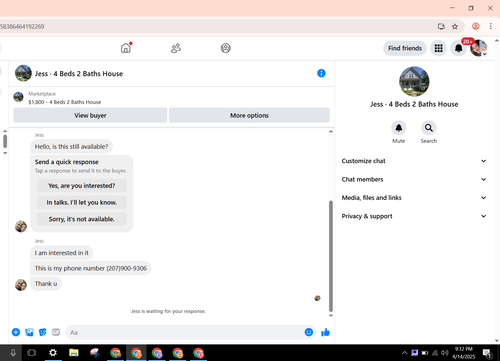Screen dimensions: 500x361
Task: Open the Facebook Home icon
Action: coord(126,48)
